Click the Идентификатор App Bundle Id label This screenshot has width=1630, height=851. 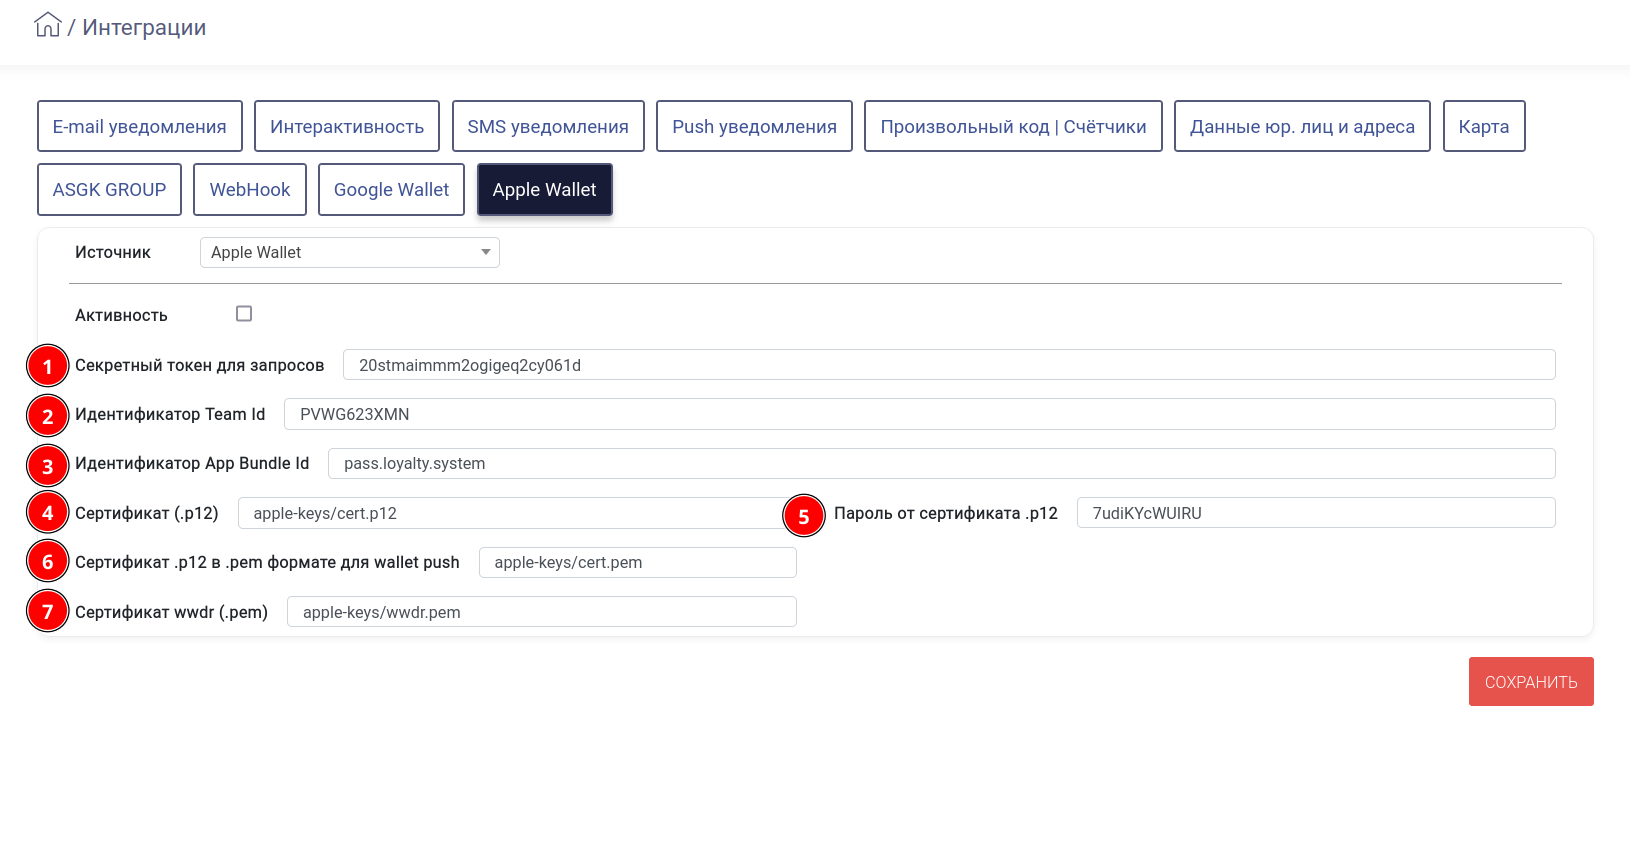click(192, 463)
